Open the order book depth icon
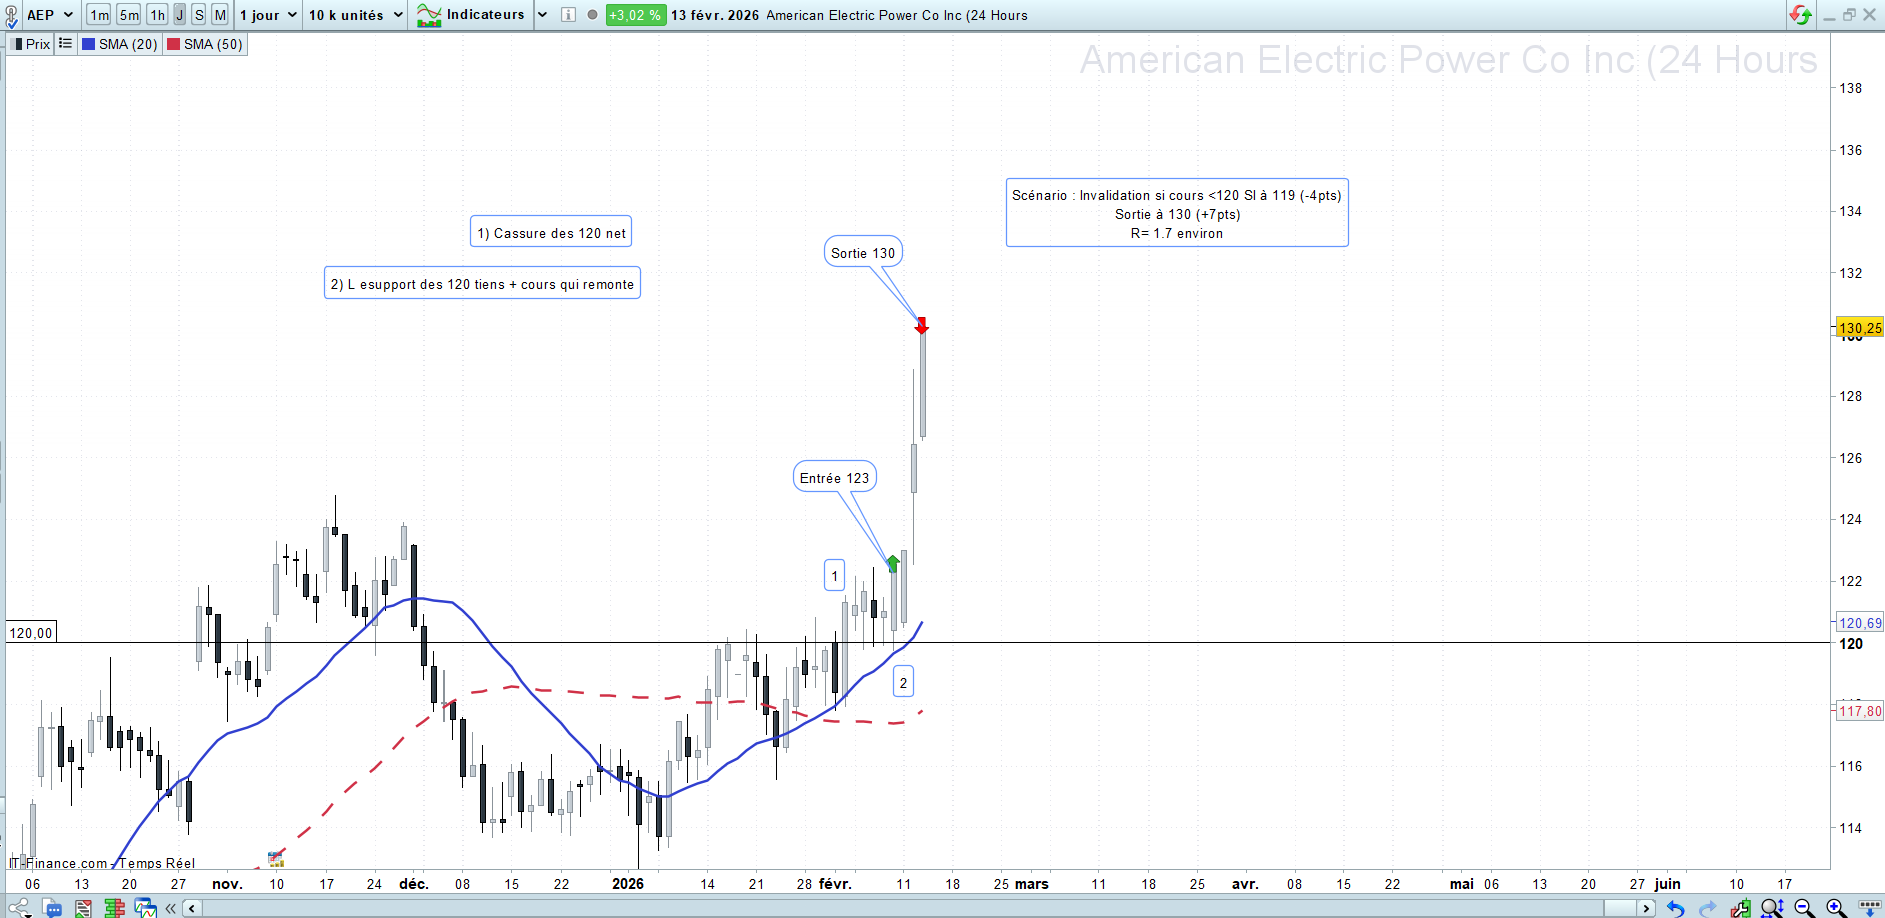Image resolution: width=1885 pixels, height=918 pixels. 114,908
